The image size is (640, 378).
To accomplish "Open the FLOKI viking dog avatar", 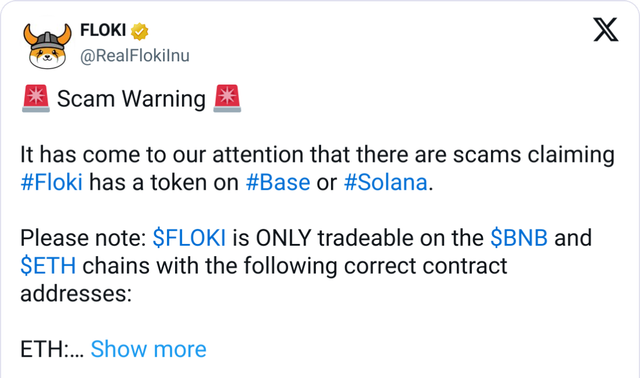I will tap(47, 46).
